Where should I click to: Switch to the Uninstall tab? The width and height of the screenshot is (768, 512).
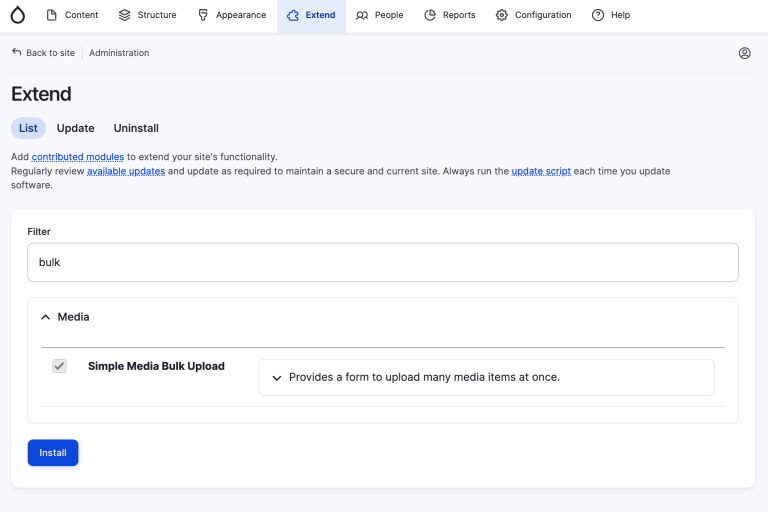136,128
